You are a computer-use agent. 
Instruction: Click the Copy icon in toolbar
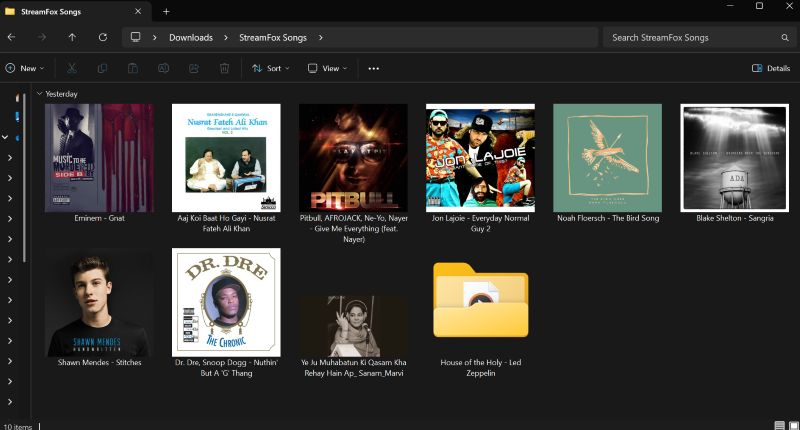(102, 69)
